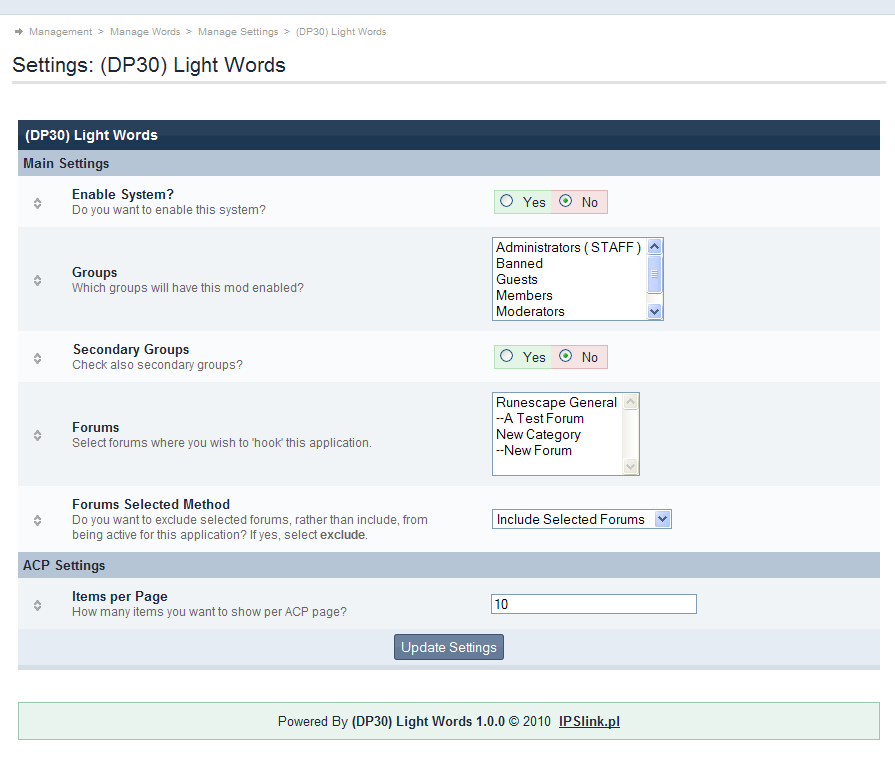Select Yes for Secondary Groups
Screen dimensions: 895x761
(507, 356)
